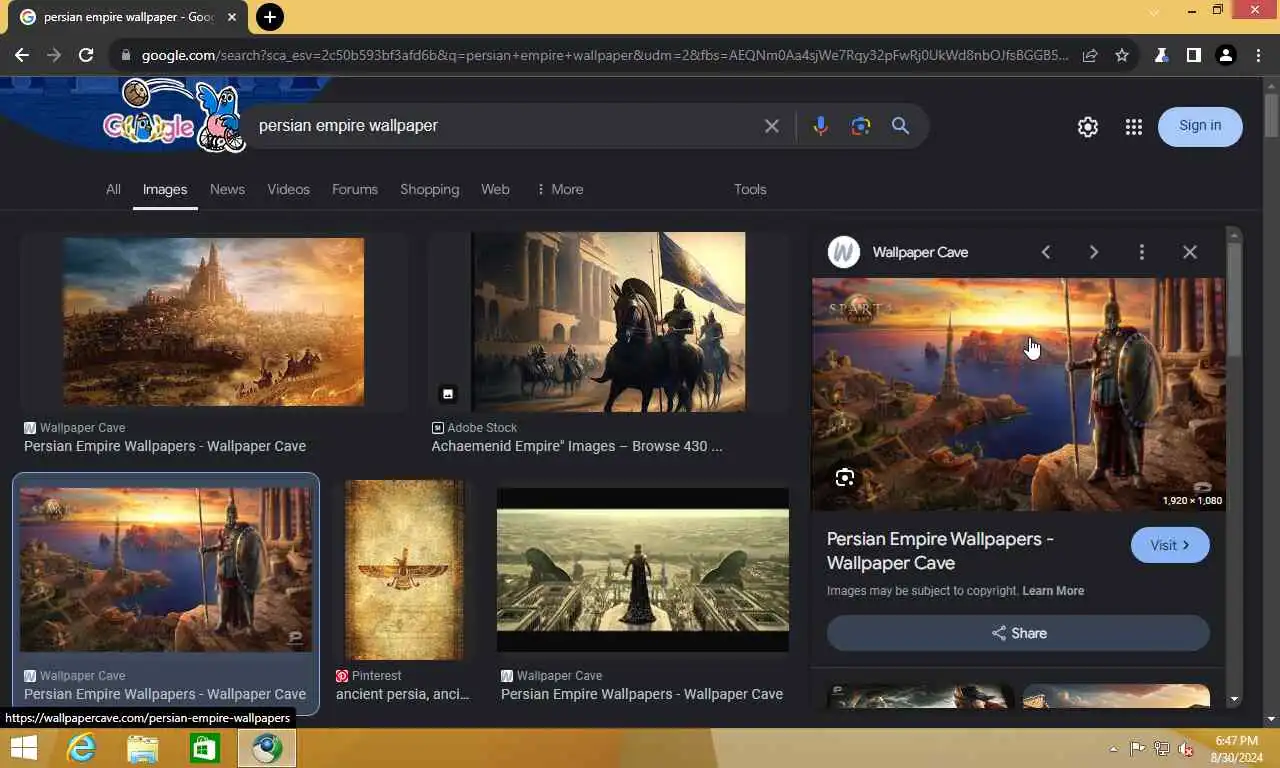The width and height of the screenshot is (1280, 768).
Task: Visit the Wallpaper Cave page
Action: (x=1170, y=545)
